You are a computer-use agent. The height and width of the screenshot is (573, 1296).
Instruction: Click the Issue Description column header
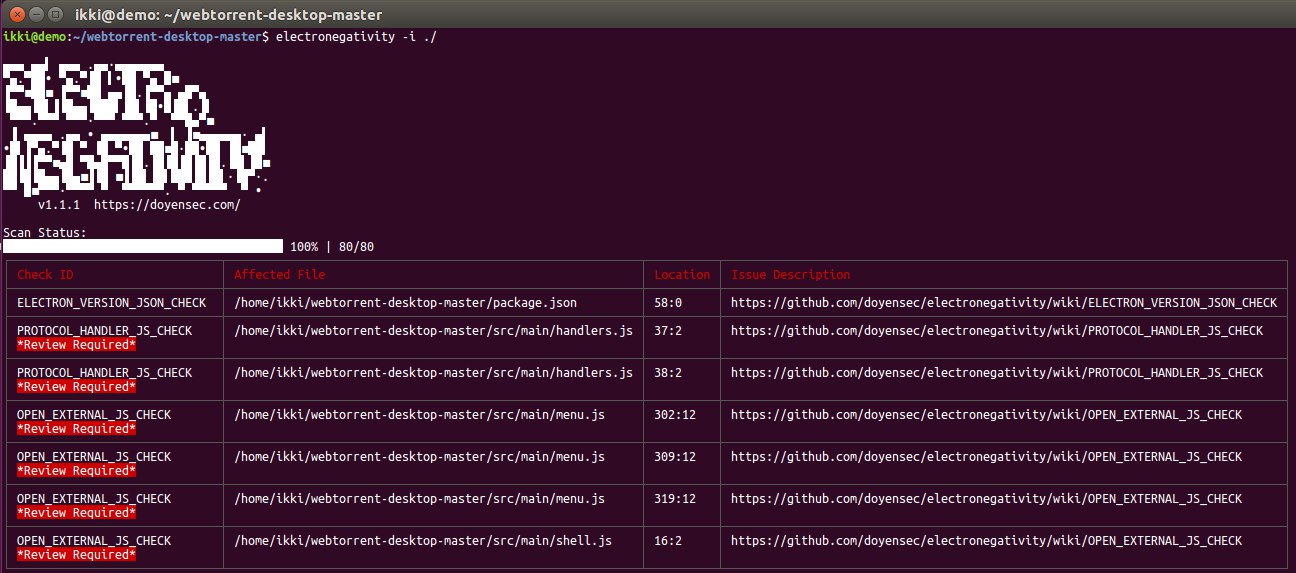coord(790,275)
